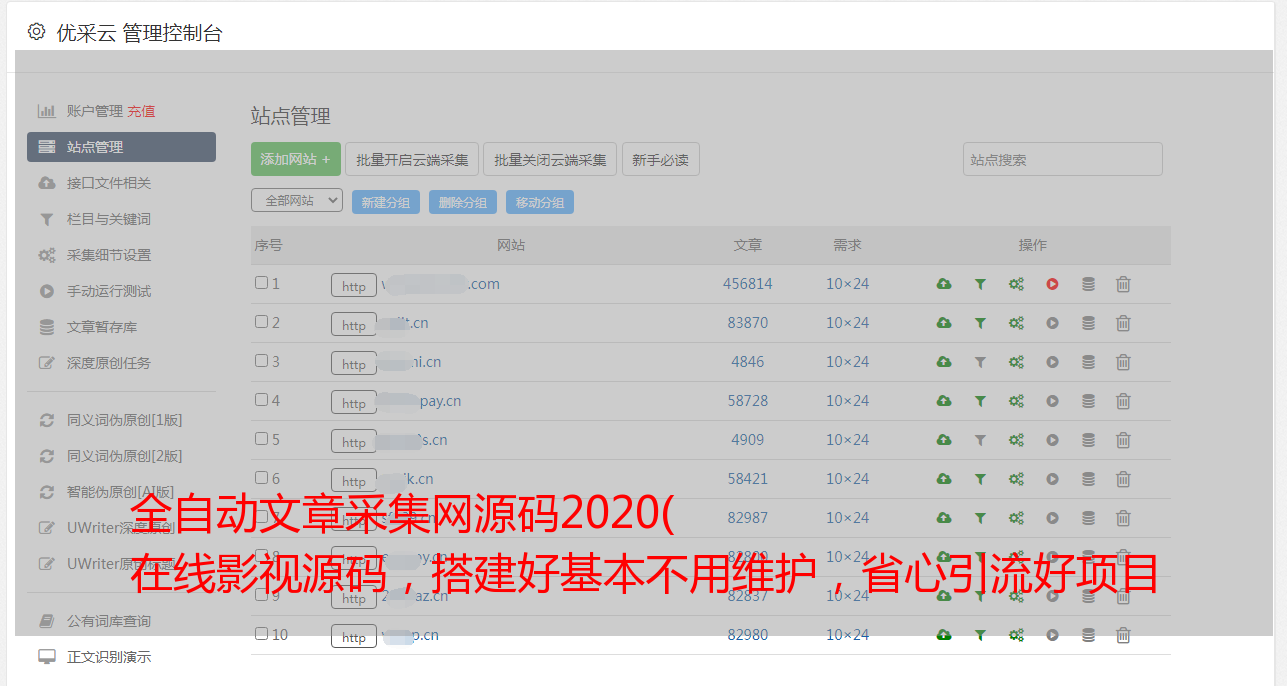Click the play icon in row 6
The image size is (1287, 686).
click(1052, 479)
